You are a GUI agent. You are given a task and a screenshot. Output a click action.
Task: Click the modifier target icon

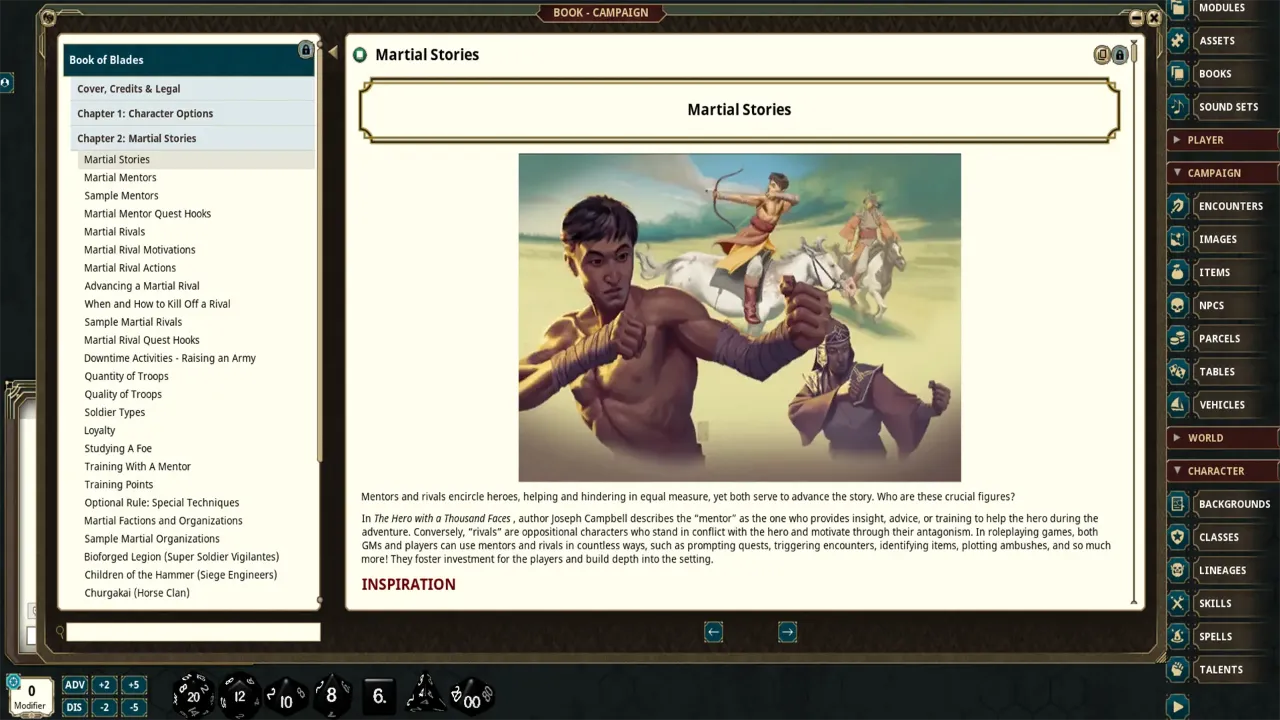tap(13, 682)
